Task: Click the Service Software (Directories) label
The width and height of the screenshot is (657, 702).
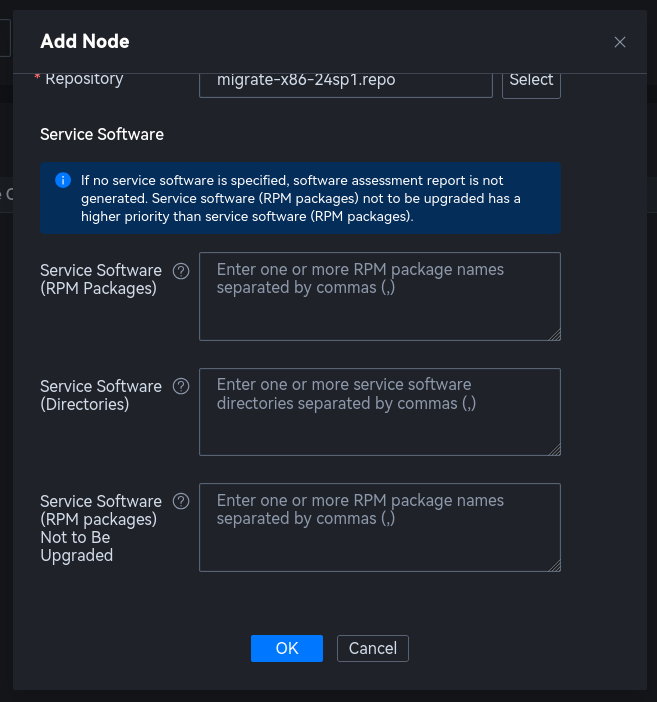Action: [x=100, y=395]
